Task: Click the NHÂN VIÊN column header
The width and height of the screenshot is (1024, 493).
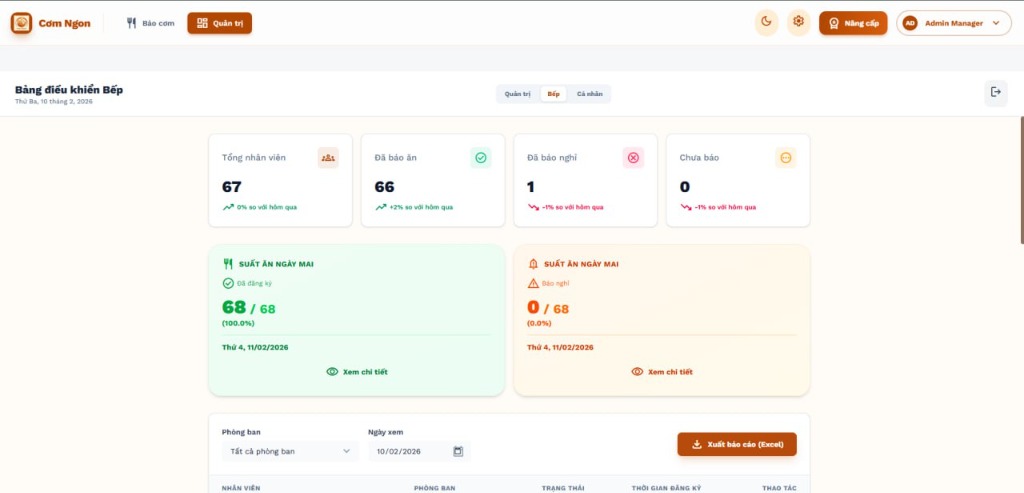Action: 241,488
